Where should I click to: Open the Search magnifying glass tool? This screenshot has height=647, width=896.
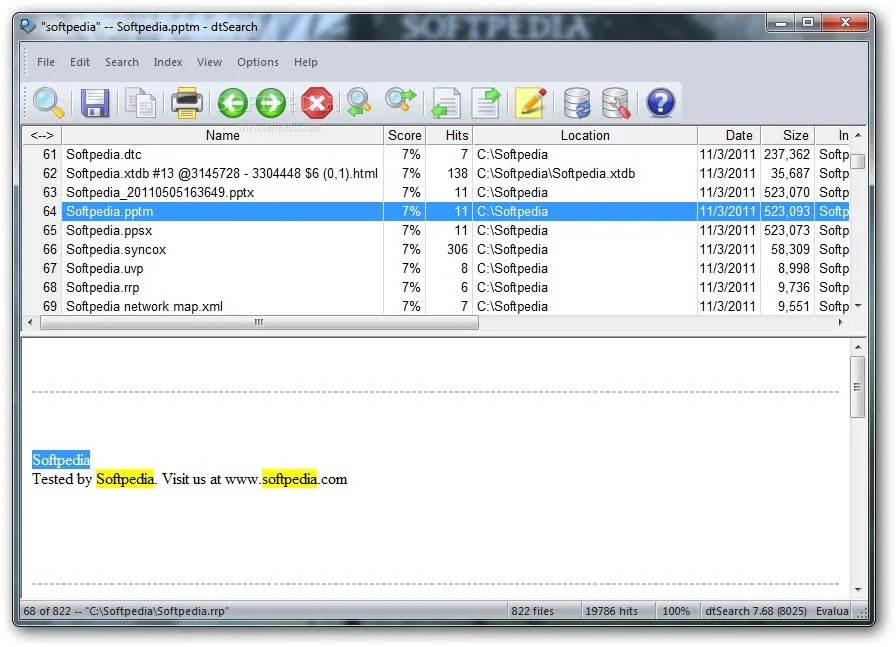pyautogui.click(x=49, y=103)
